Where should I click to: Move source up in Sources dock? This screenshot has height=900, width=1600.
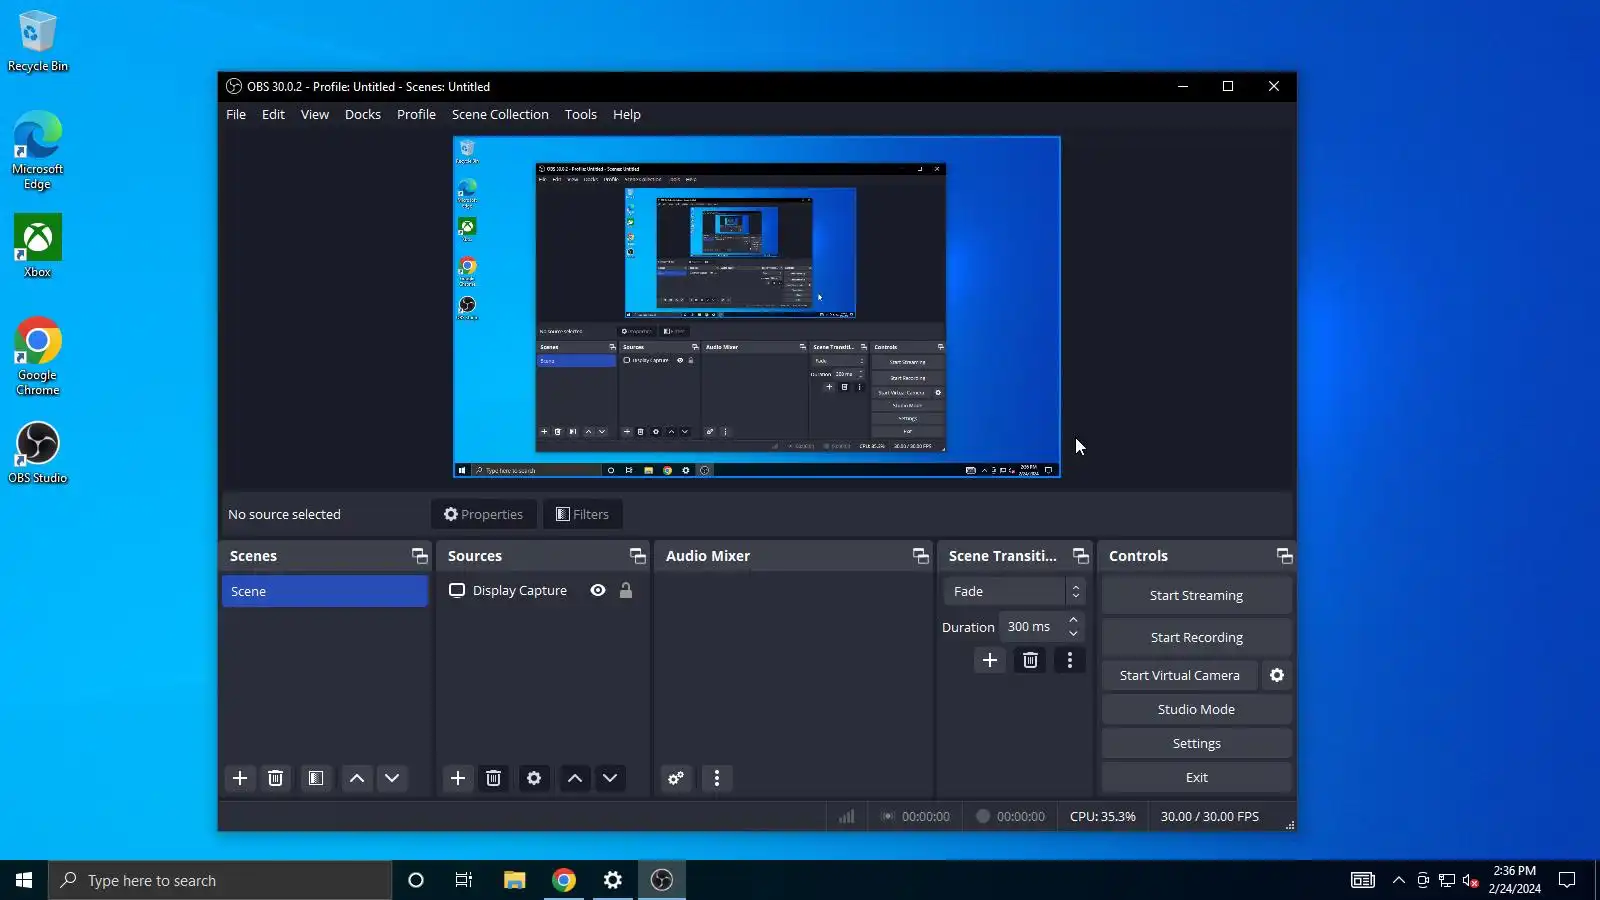click(575, 778)
